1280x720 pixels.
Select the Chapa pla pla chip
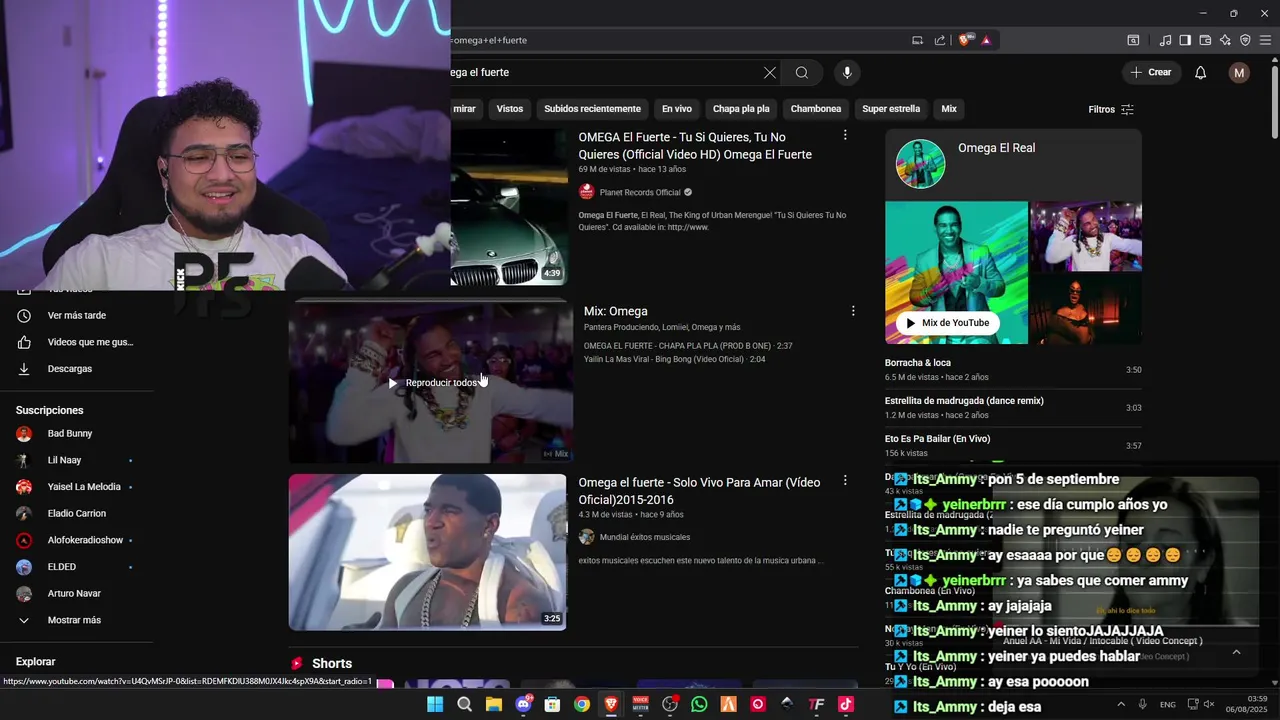pos(741,109)
